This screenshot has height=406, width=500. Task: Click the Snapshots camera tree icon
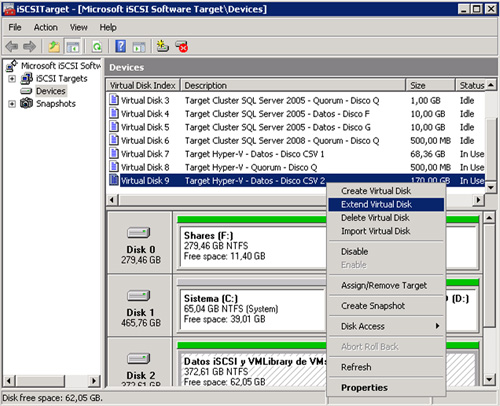click(x=26, y=103)
